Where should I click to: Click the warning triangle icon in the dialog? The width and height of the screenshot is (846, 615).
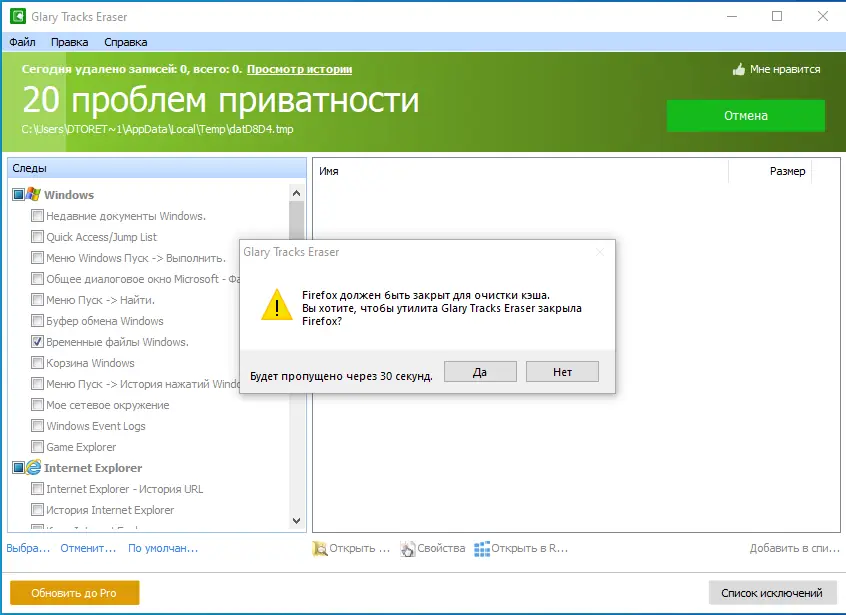tap(277, 304)
